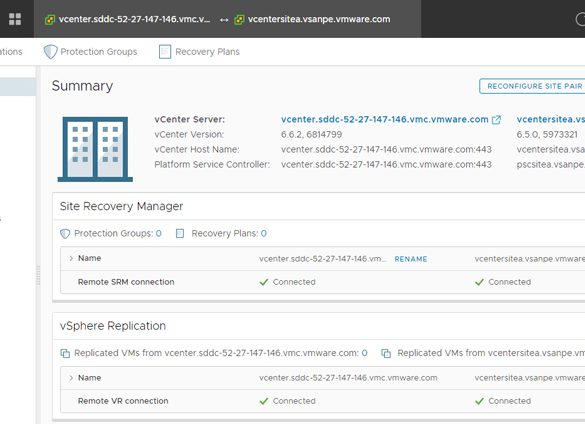This screenshot has width=585, height=424.
Task: Click the Protection Groups count 0 link
Action: [x=159, y=234]
